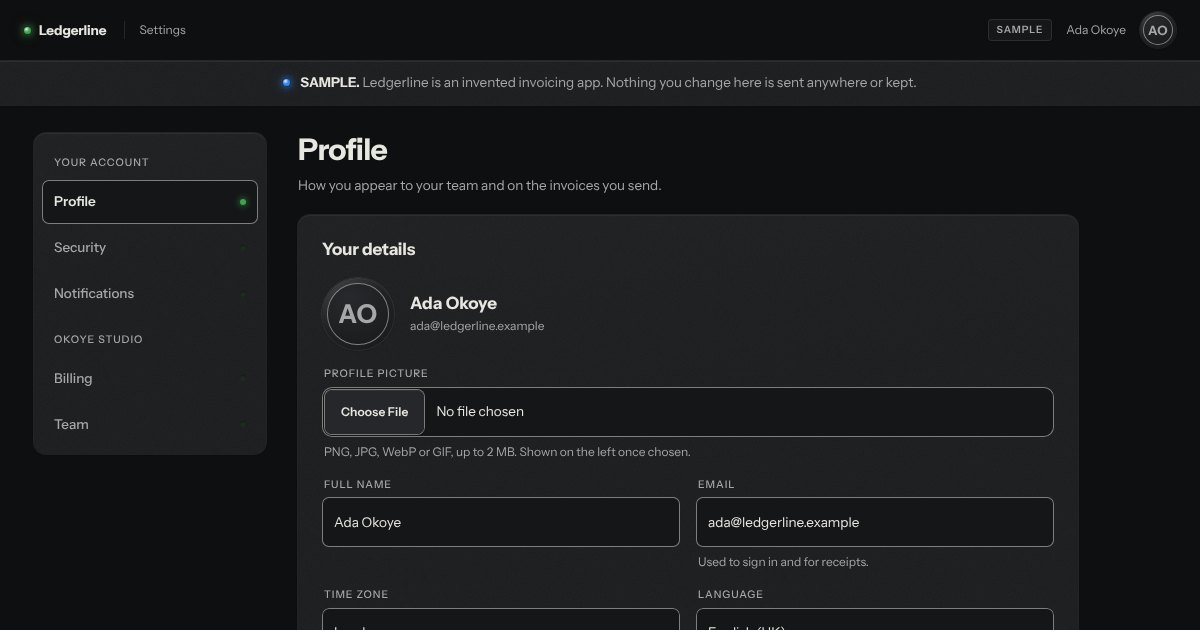The height and width of the screenshot is (630, 1200).
Task: Click the Ledgerline logo in the header
Action: [x=65, y=30]
